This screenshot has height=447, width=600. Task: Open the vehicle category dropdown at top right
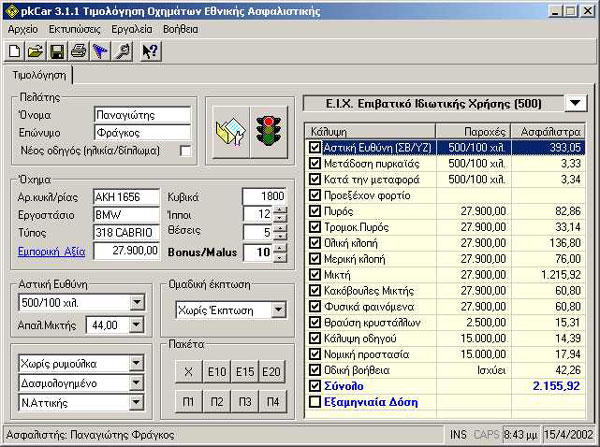(x=576, y=103)
